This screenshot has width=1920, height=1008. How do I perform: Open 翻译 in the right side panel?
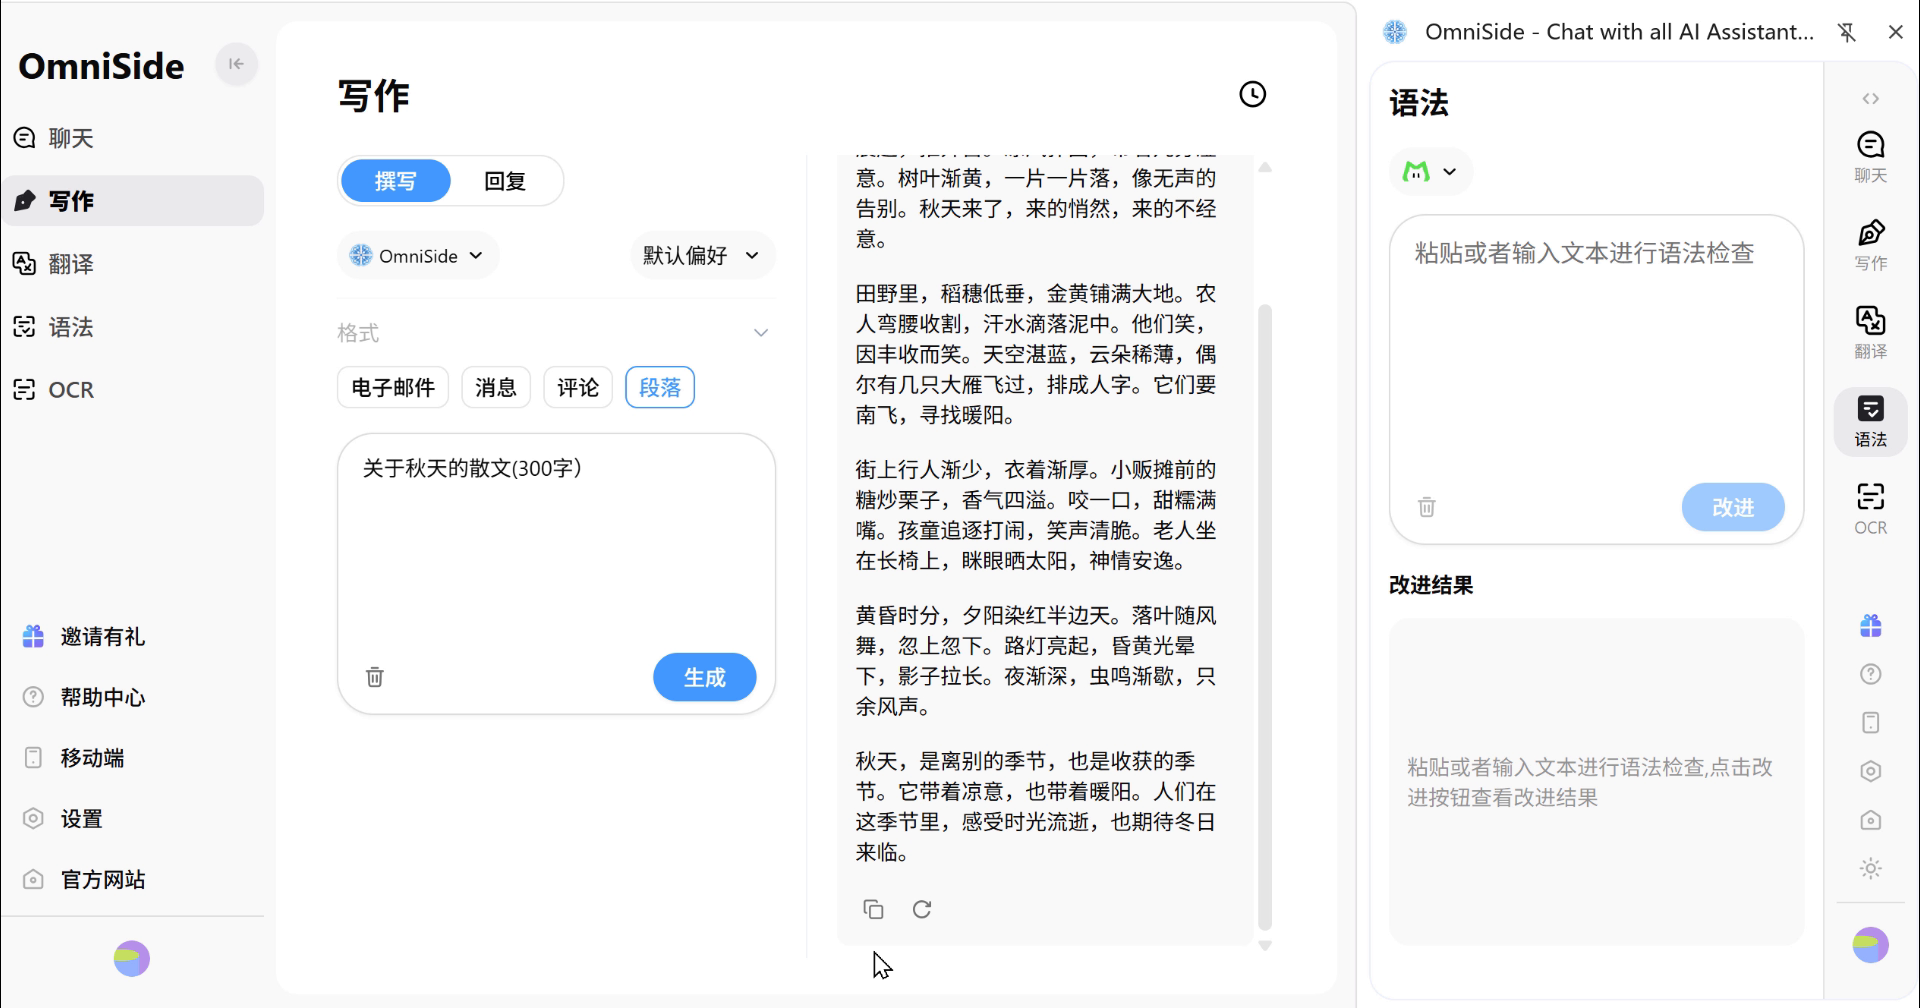(1870, 332)
